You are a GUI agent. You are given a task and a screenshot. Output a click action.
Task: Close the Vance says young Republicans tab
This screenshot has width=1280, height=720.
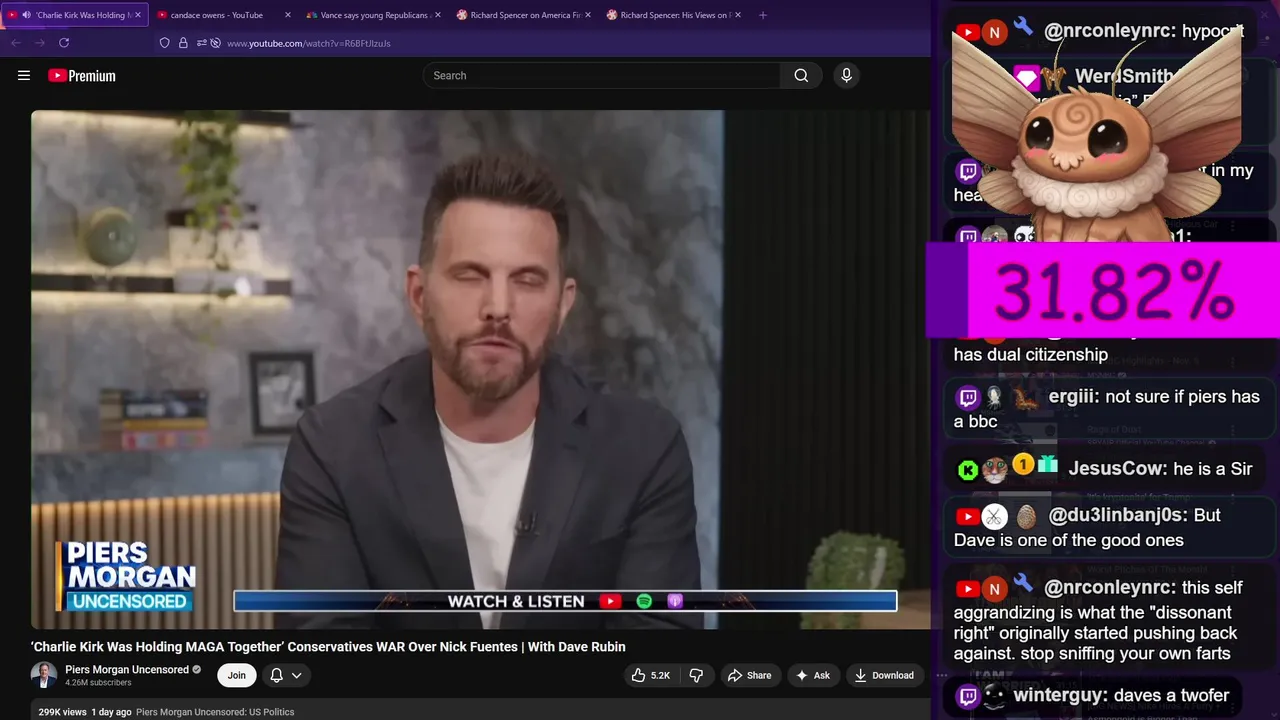(x=438, y=15)
